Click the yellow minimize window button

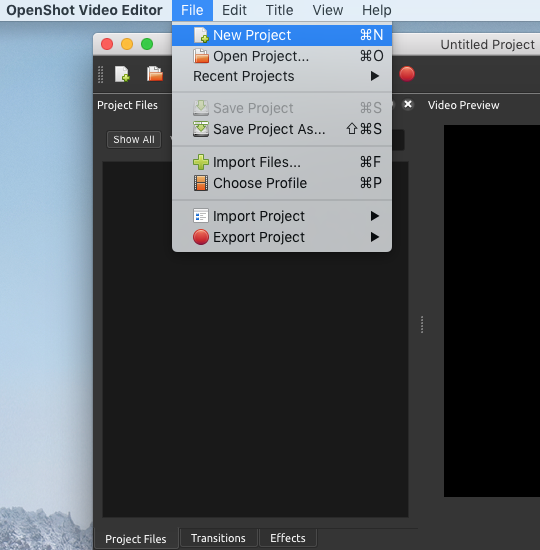127,44
